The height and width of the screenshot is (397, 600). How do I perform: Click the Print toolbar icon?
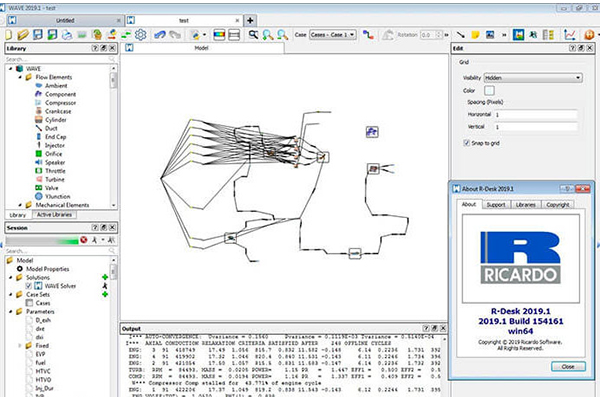pos(67,35)
